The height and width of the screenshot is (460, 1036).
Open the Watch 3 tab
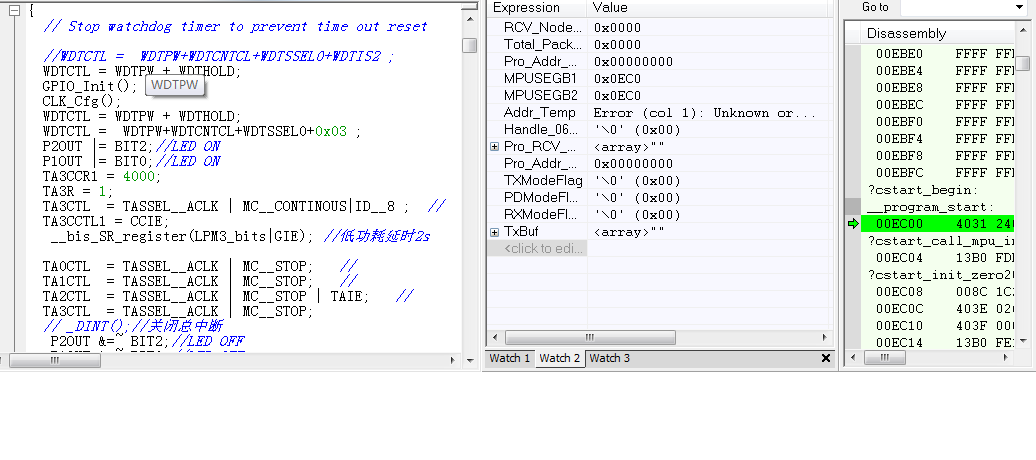pos(609,358)
